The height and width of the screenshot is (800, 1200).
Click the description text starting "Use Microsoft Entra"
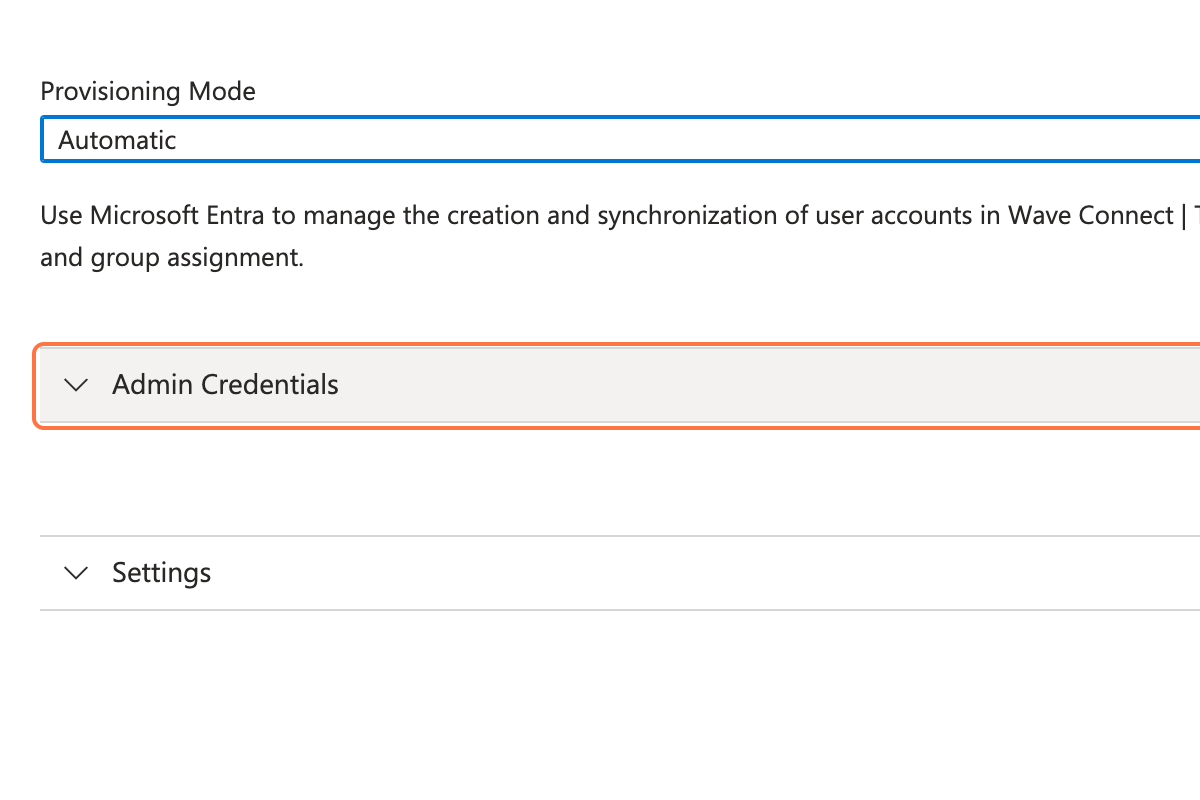[x=620, y=236]
